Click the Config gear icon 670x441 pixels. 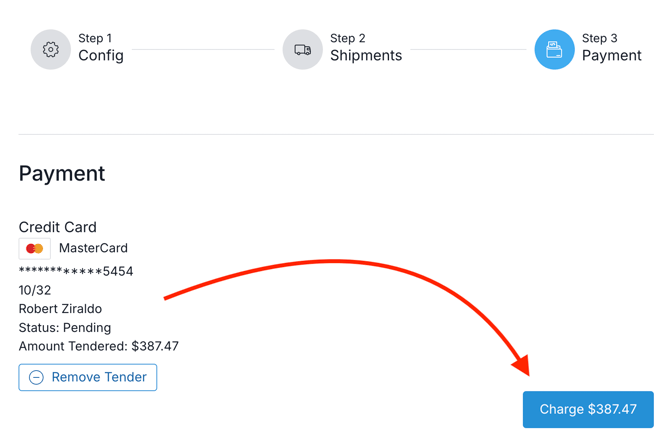point(50,49)
